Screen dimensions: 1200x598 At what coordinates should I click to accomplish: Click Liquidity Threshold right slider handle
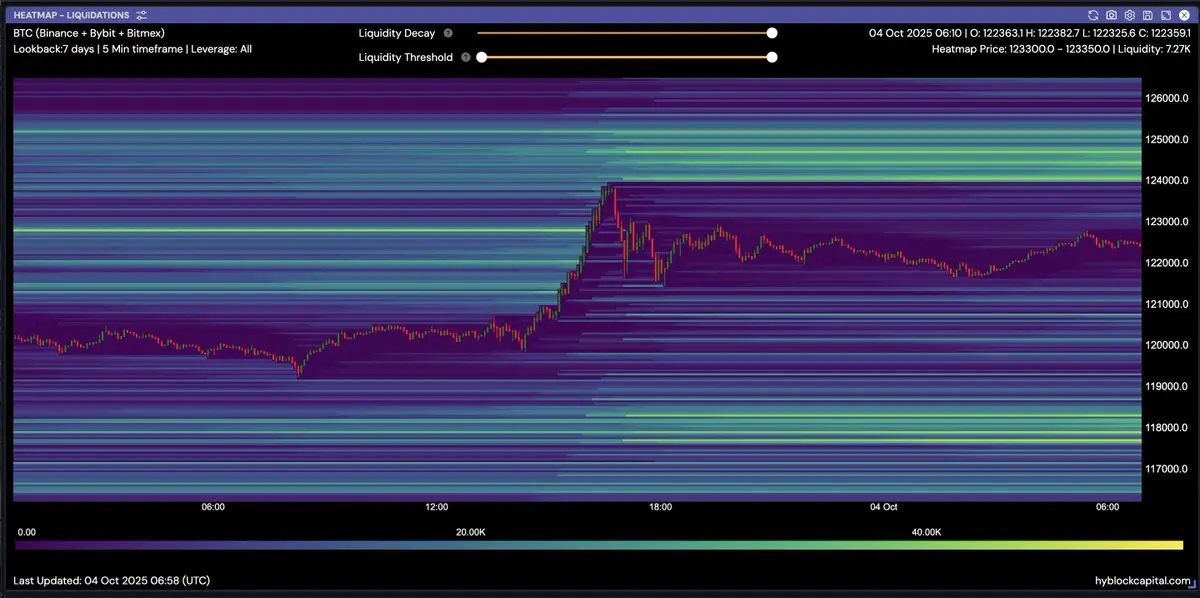(x=772, y=57)
